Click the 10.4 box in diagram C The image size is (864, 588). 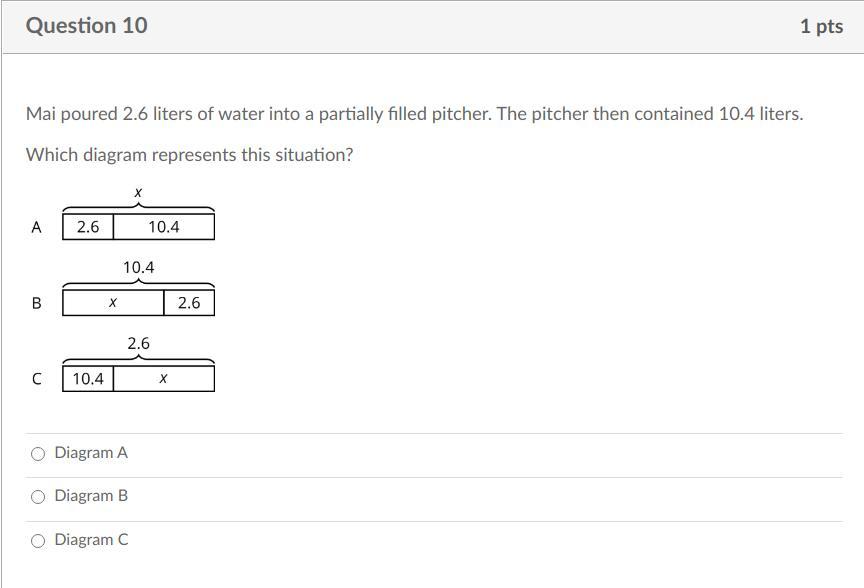(x=88, y=379)
